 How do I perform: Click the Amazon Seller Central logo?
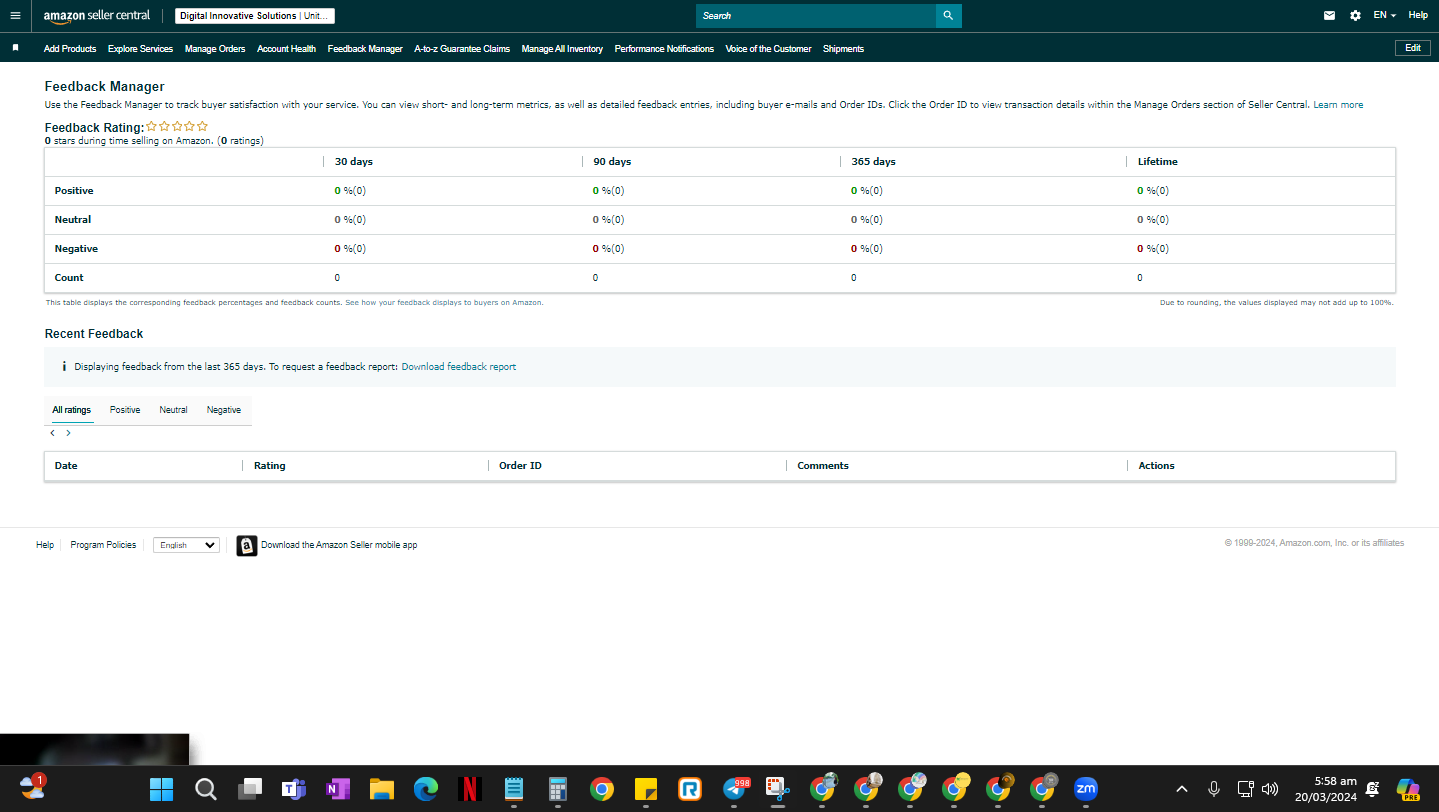click(x=97, y=16)
